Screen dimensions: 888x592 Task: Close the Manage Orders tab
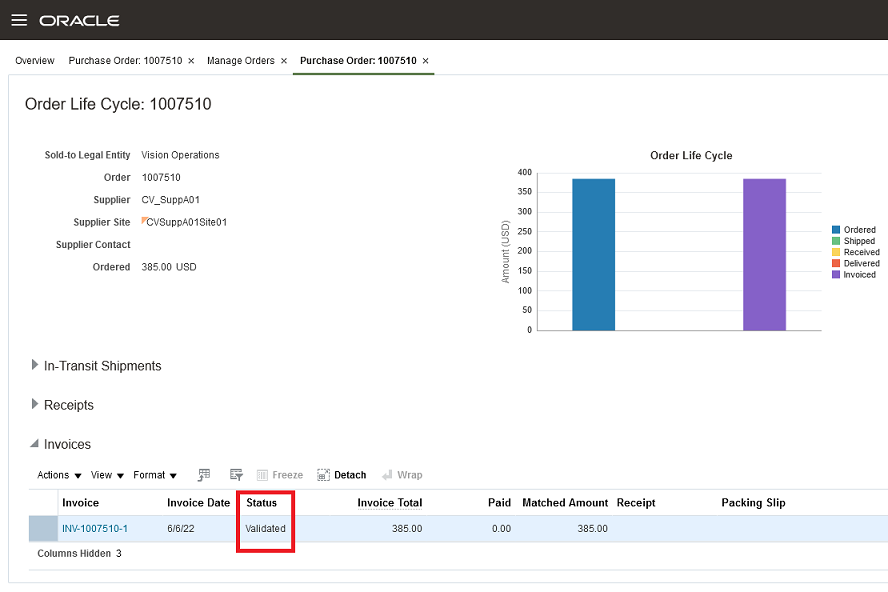pyautogui.click(x=284, y=61)
